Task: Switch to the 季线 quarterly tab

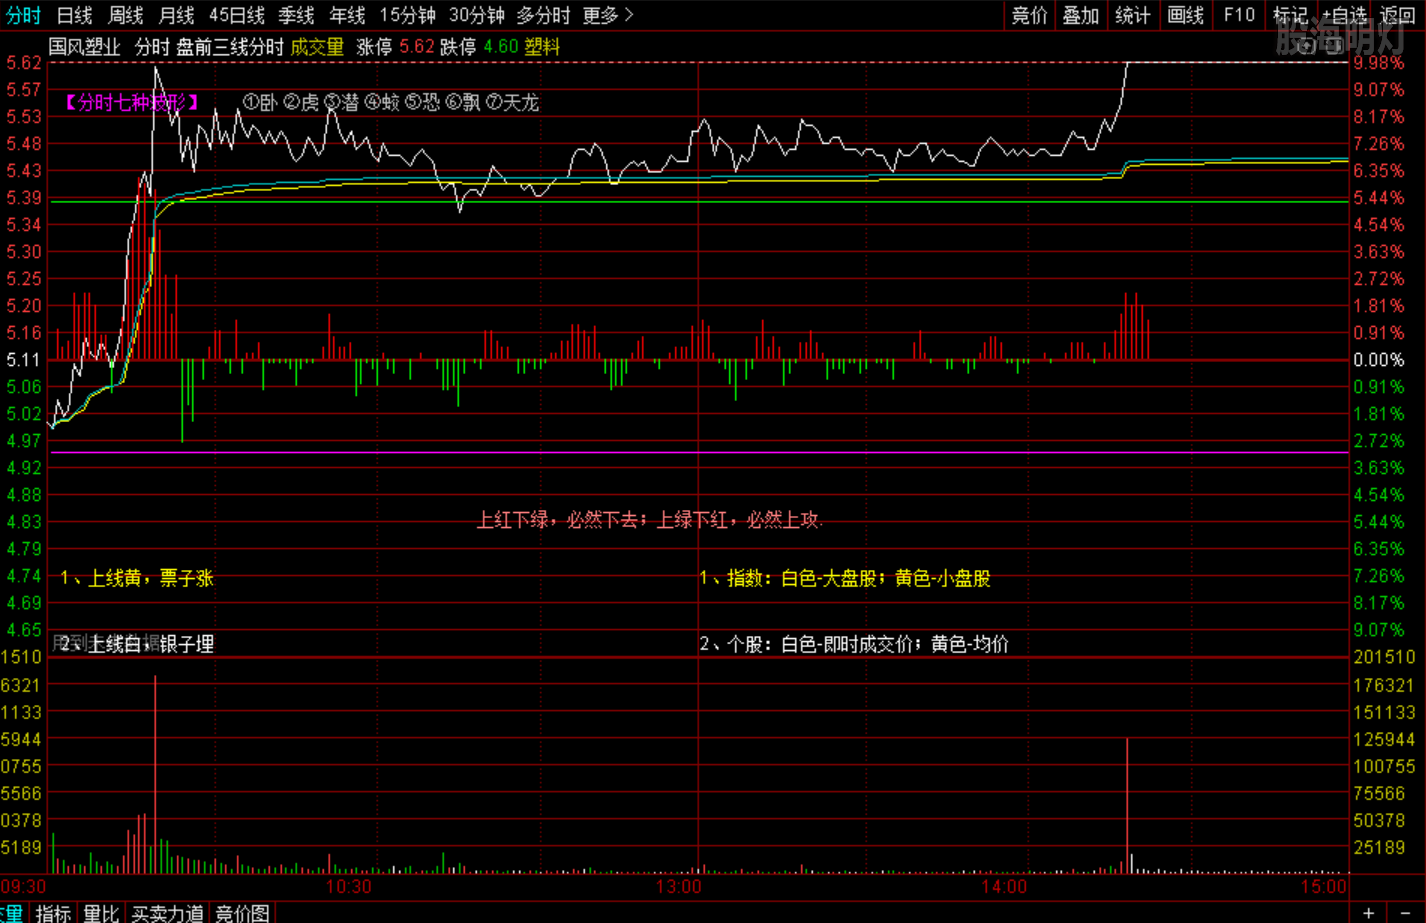Action: (x=296, y=15)
